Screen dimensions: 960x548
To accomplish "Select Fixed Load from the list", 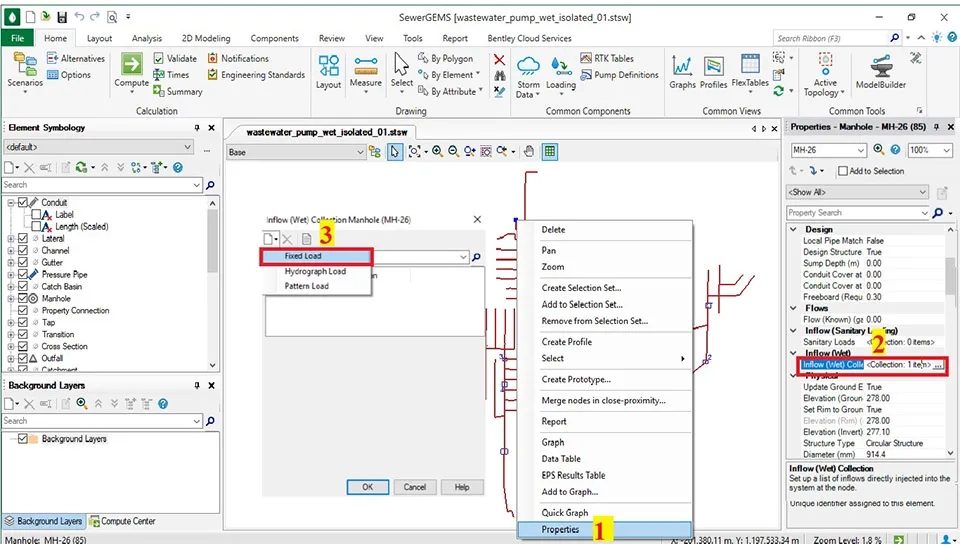I will click(x=303, y=256).
